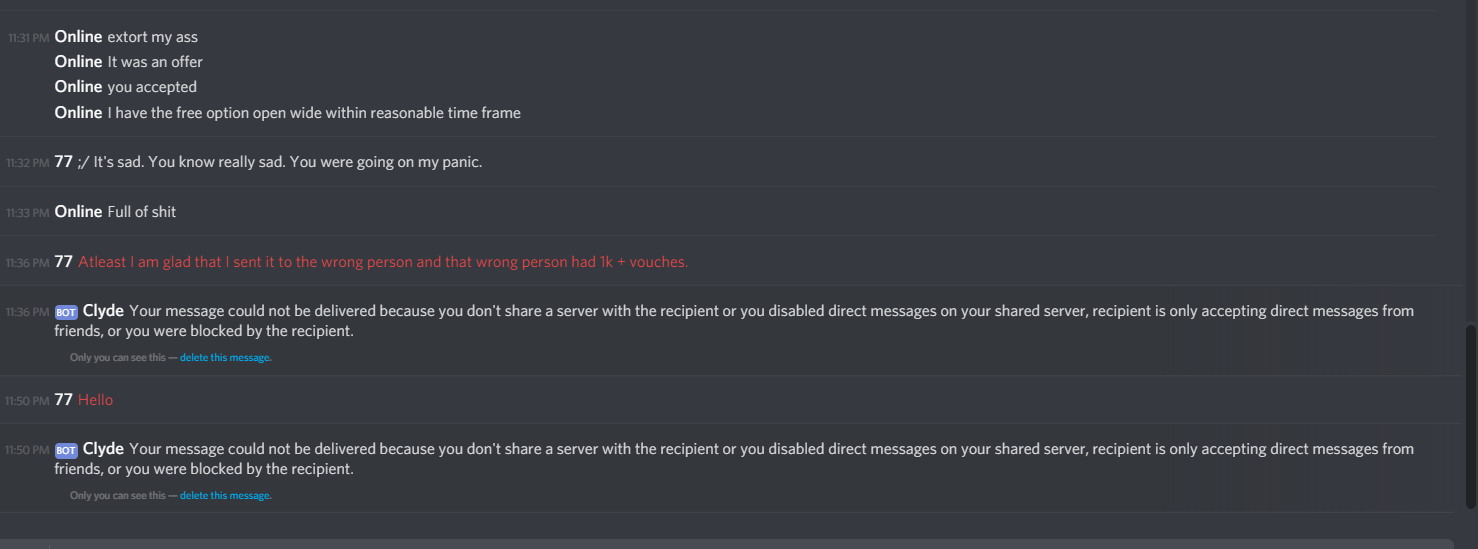Select the Online username next to 'It was an offer'
Screen dimensions: 1478x549
tap(78, 62)
